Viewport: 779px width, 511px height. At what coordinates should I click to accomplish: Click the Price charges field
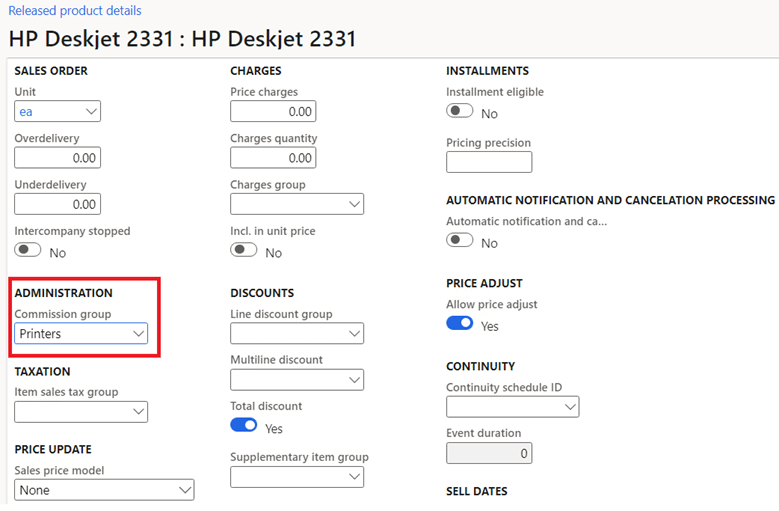coord(273,111)
